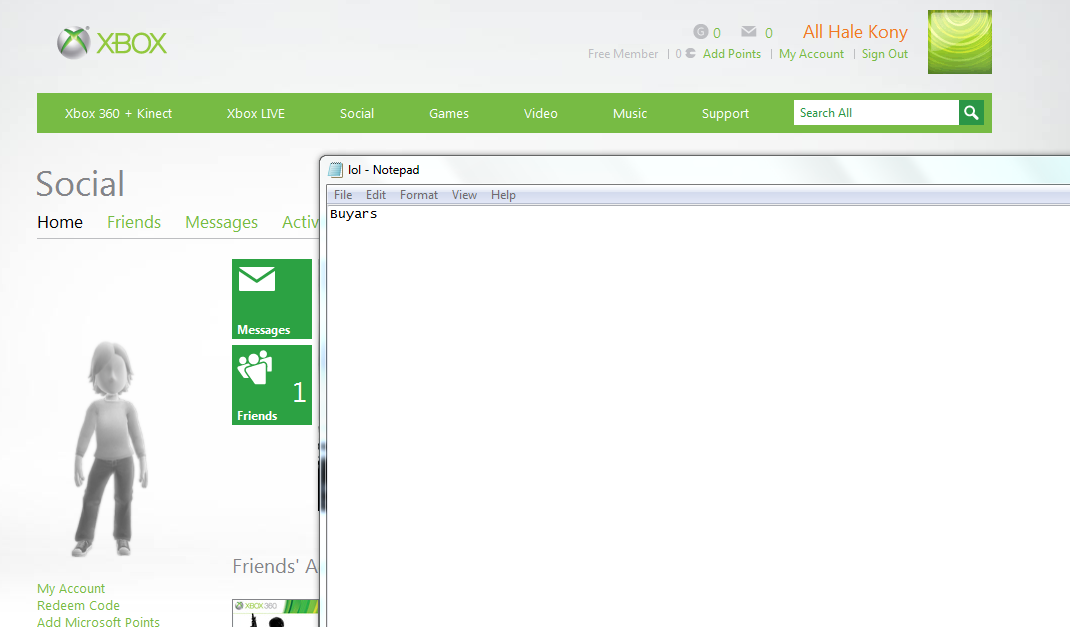Open Xbox LIVE nav item
Image resolution: width=1070 pixels, height=627 pixels.
[x=256, y=113]
